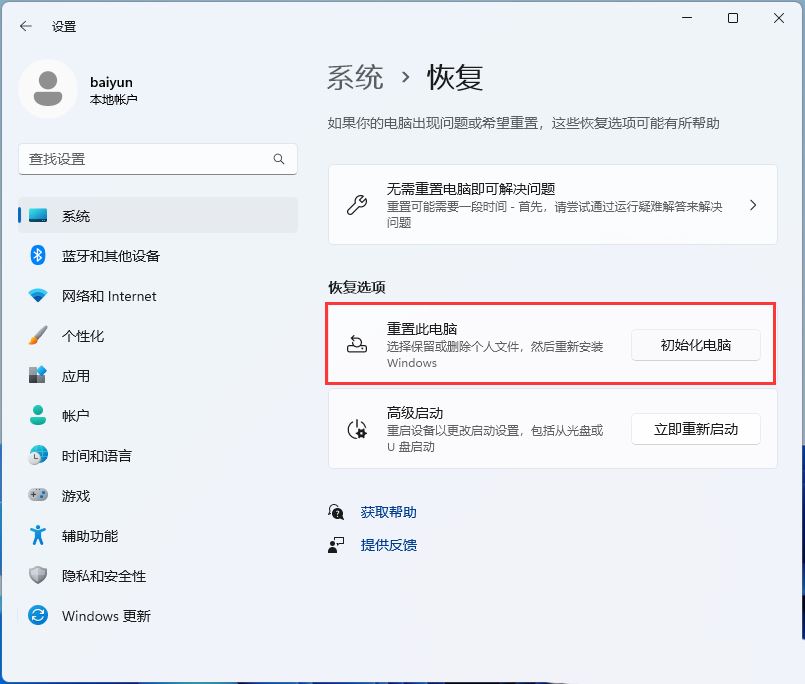Click the back arrow in Settings header

(x=26, y=26)
